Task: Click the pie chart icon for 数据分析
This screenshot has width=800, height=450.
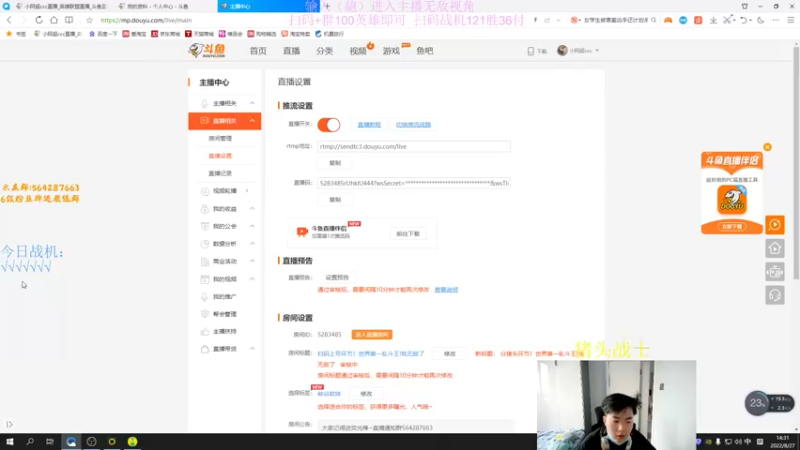Action: point(205,244)
